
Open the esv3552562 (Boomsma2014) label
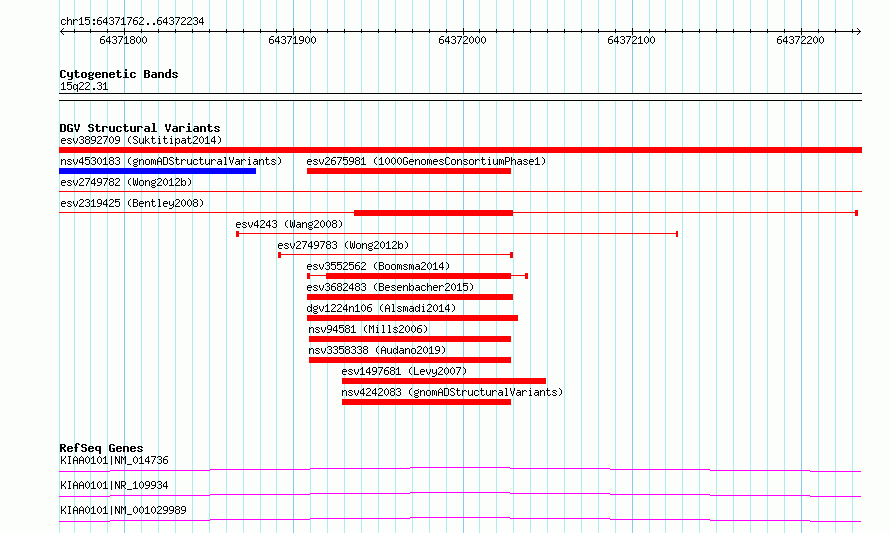378,266
